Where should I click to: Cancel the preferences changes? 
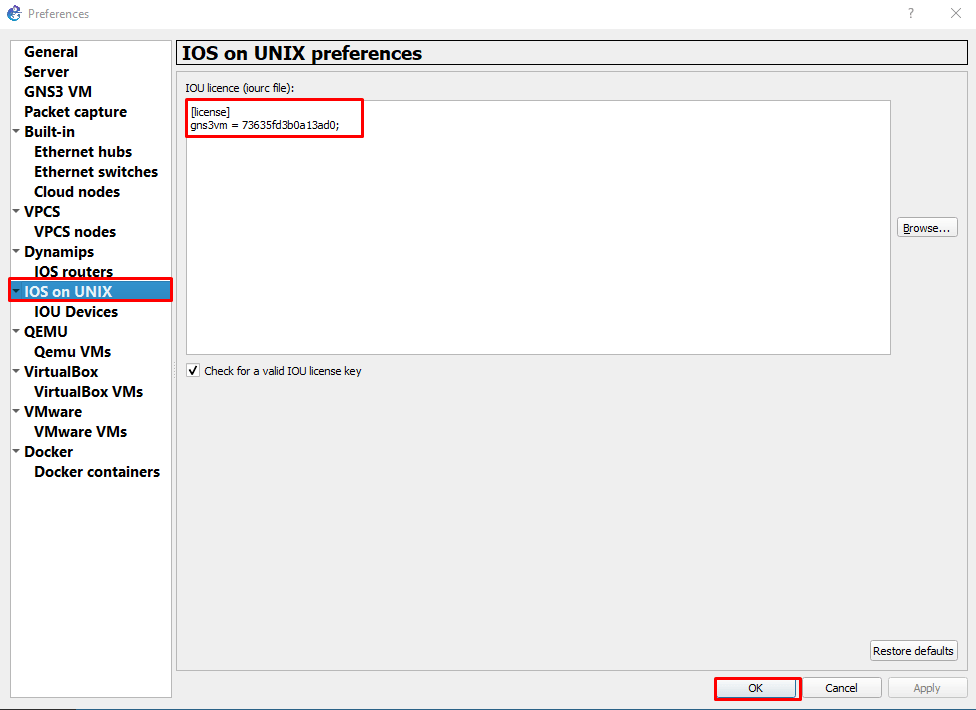(x=842, y=688)
